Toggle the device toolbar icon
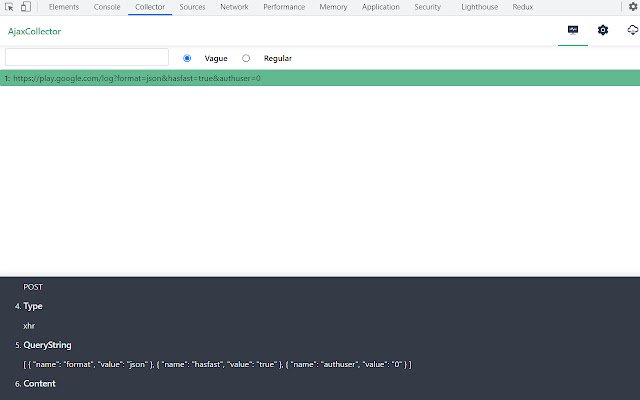 click(26, 7)
